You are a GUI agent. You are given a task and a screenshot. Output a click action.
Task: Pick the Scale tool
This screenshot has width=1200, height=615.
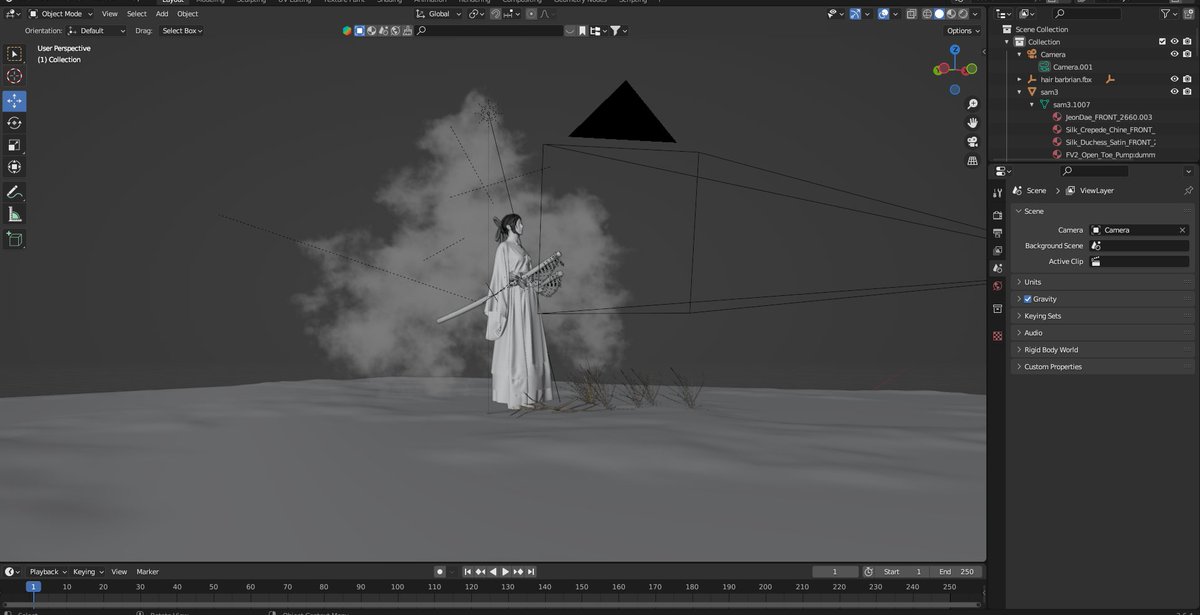[x=14, y=145]
